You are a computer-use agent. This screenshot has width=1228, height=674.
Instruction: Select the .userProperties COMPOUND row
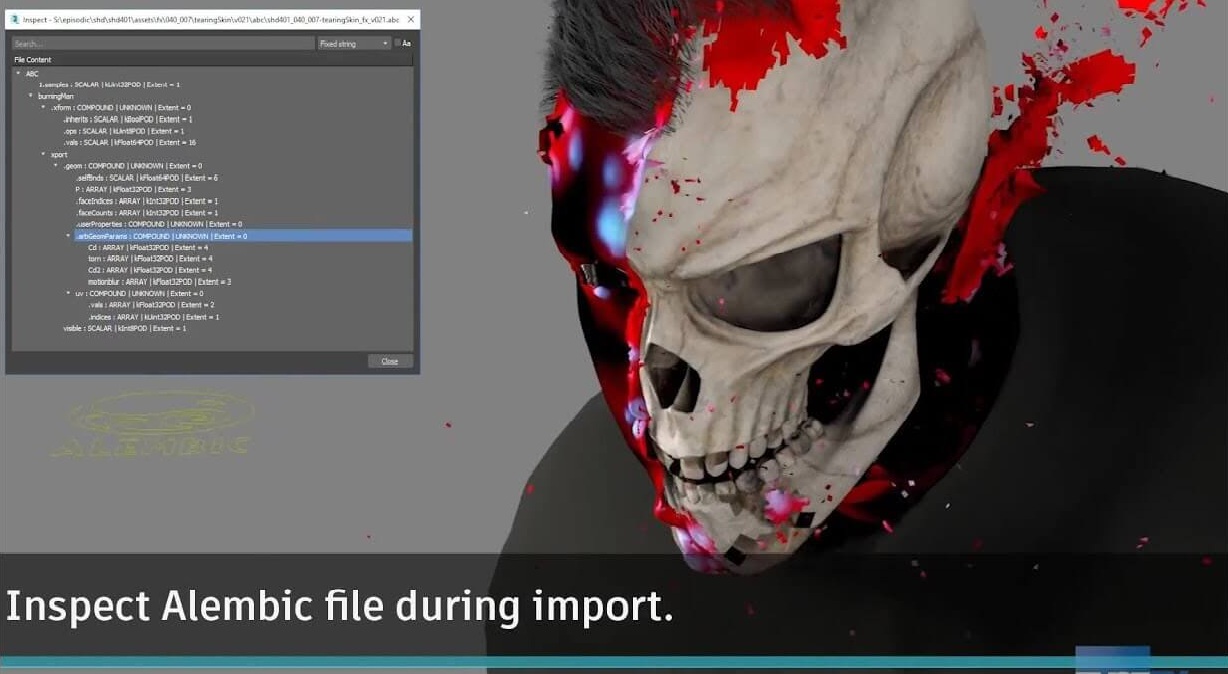(159, 224)
